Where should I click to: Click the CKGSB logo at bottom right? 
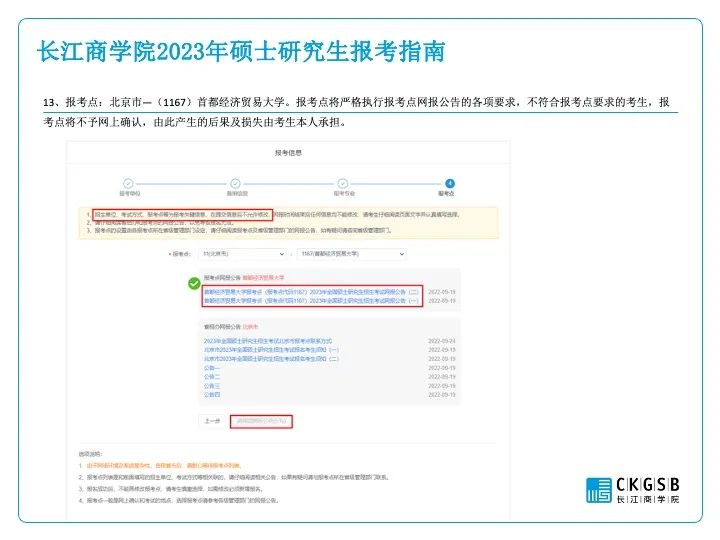pyautogui.click(x=632, y=490)
